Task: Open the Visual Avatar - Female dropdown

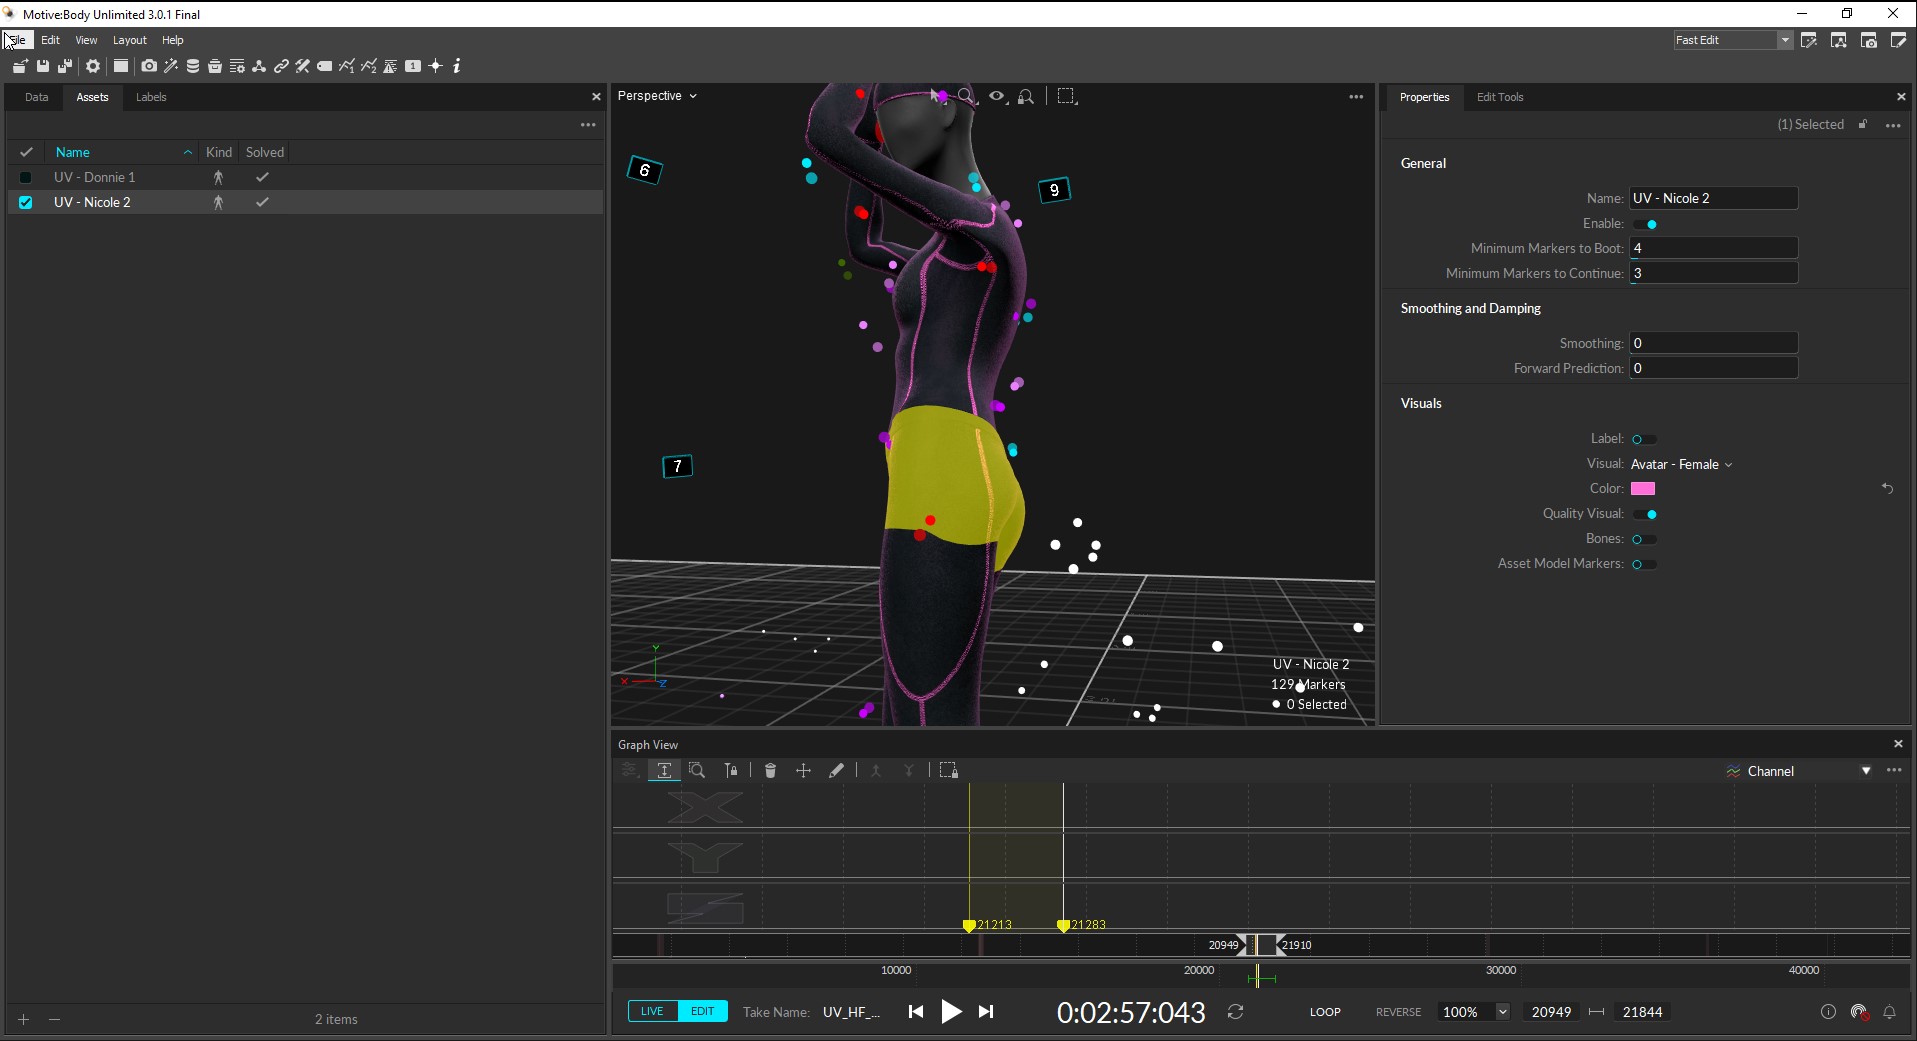Action: [1682, 464]
